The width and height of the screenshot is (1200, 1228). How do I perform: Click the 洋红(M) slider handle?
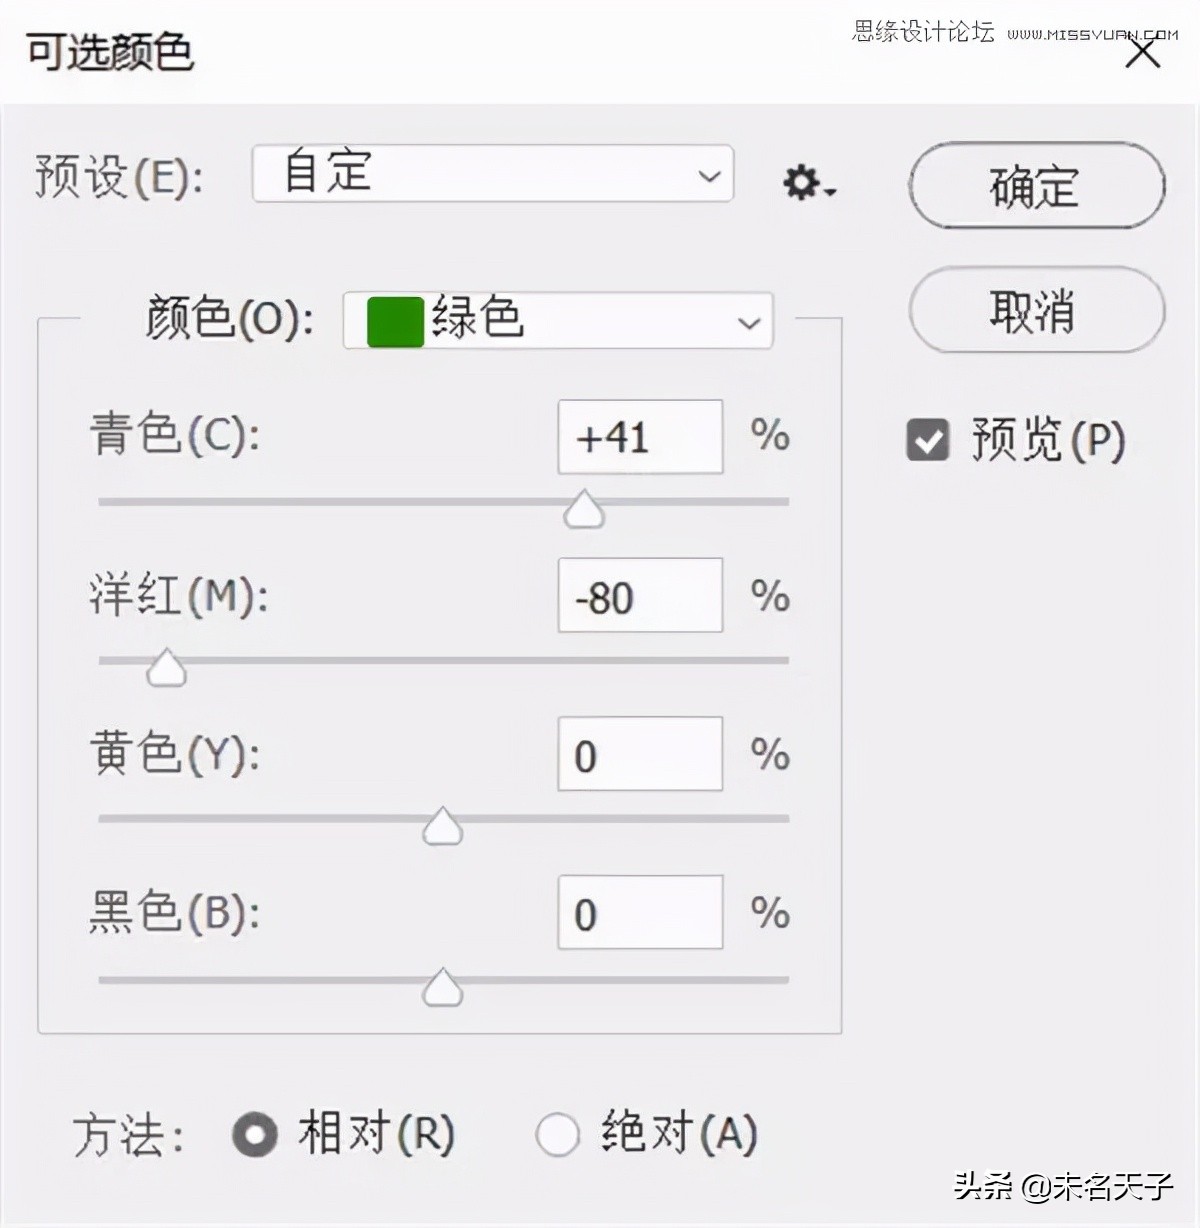point(165,667)
